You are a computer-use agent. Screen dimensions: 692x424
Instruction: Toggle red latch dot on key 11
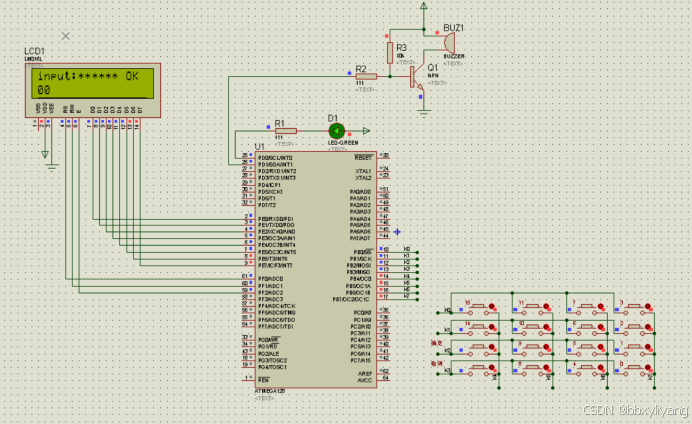546,307
